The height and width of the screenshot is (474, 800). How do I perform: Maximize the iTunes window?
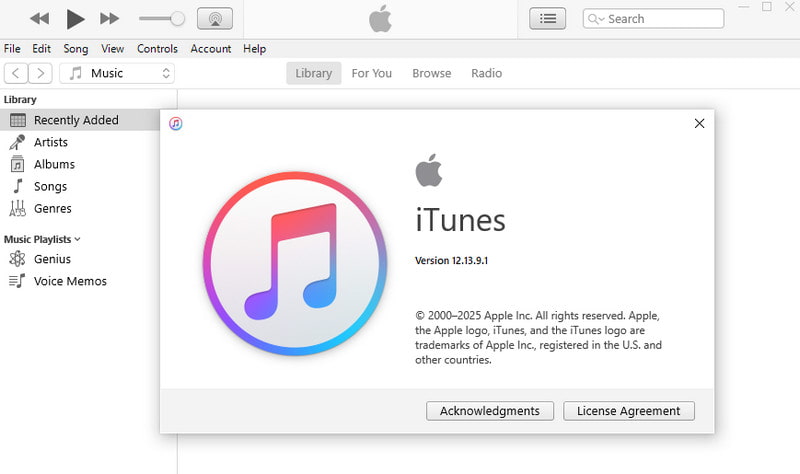coord(766,7)
